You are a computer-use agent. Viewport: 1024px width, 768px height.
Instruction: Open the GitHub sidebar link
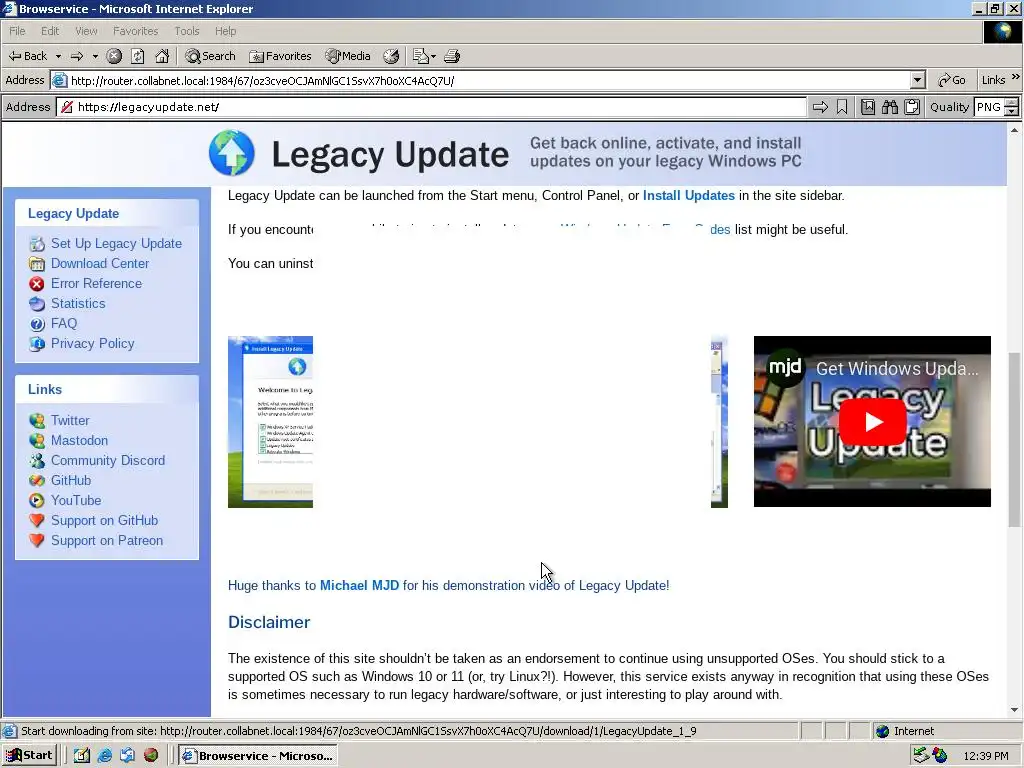(x=71, y=481)
